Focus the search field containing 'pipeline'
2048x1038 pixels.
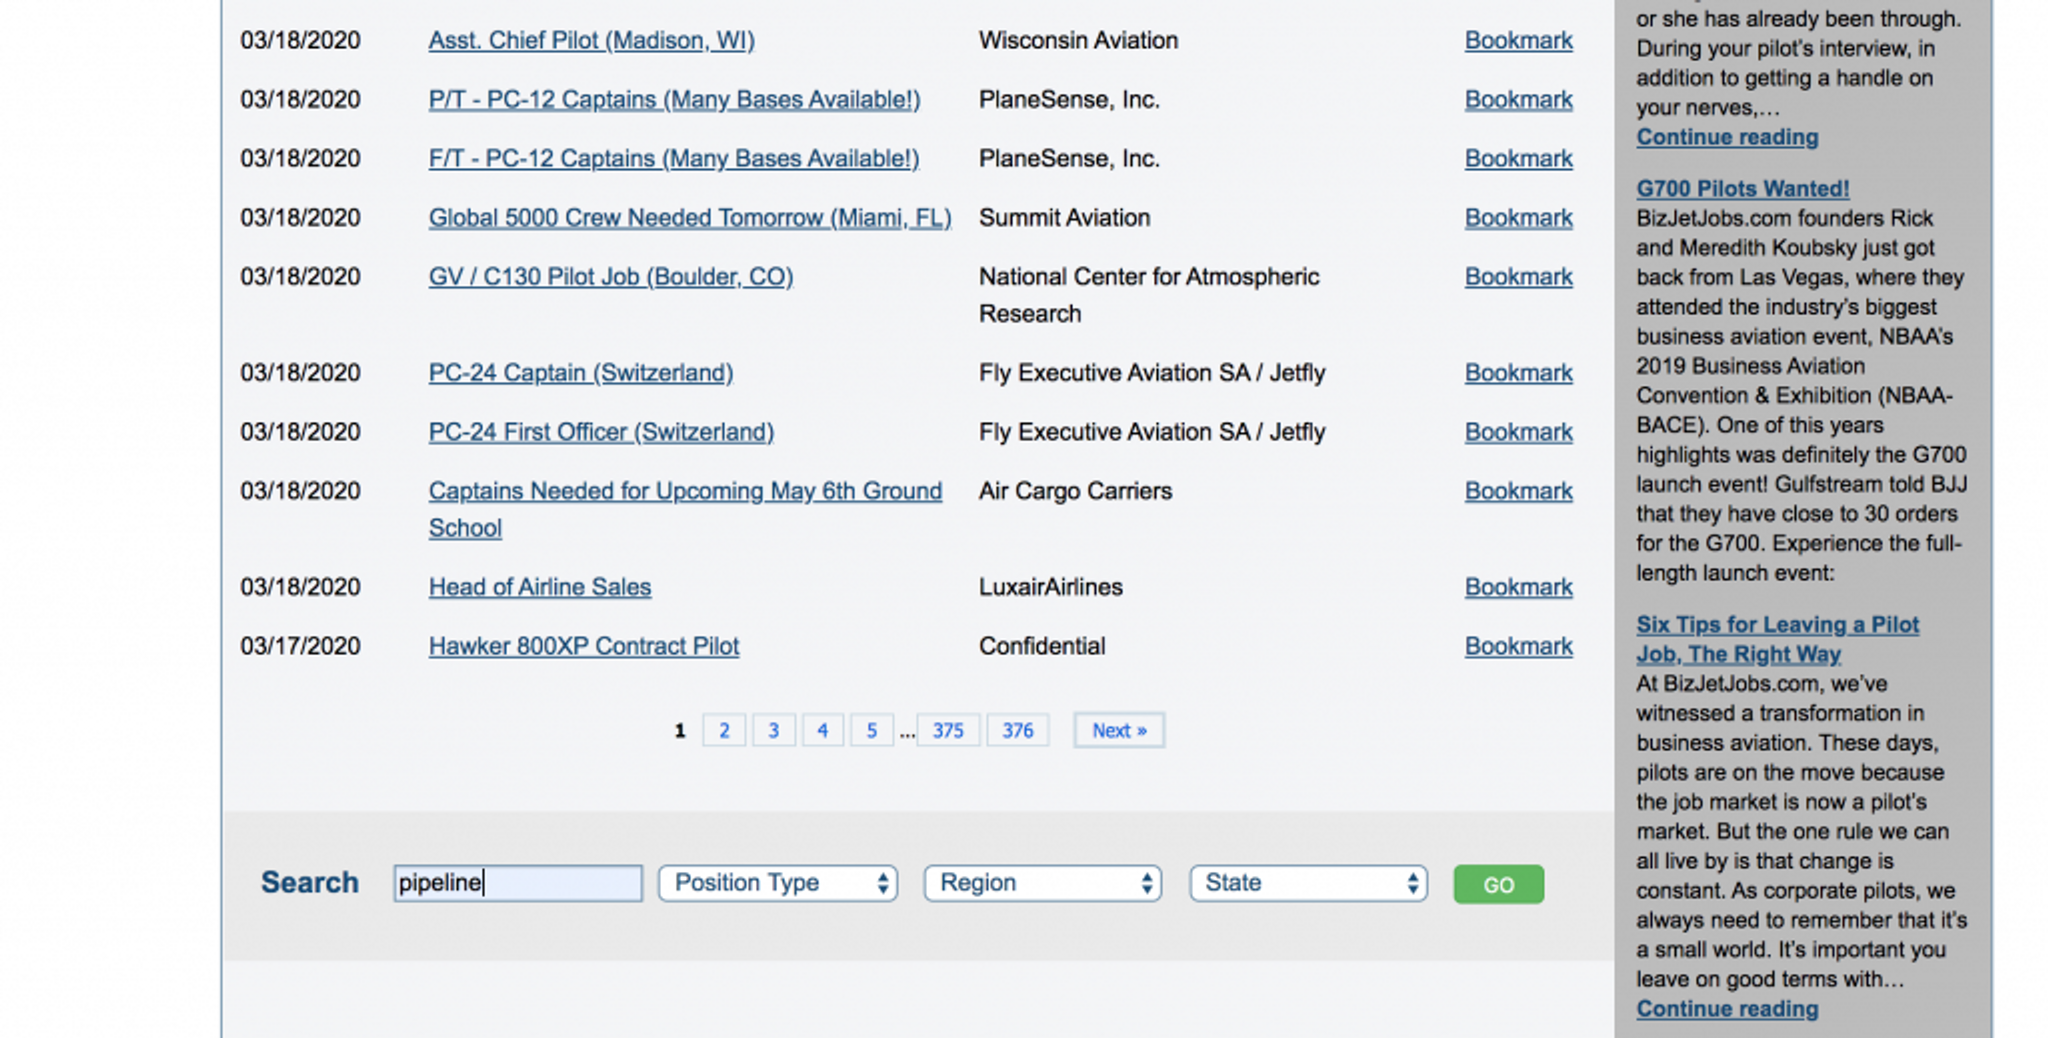click(x=518, y=883)
